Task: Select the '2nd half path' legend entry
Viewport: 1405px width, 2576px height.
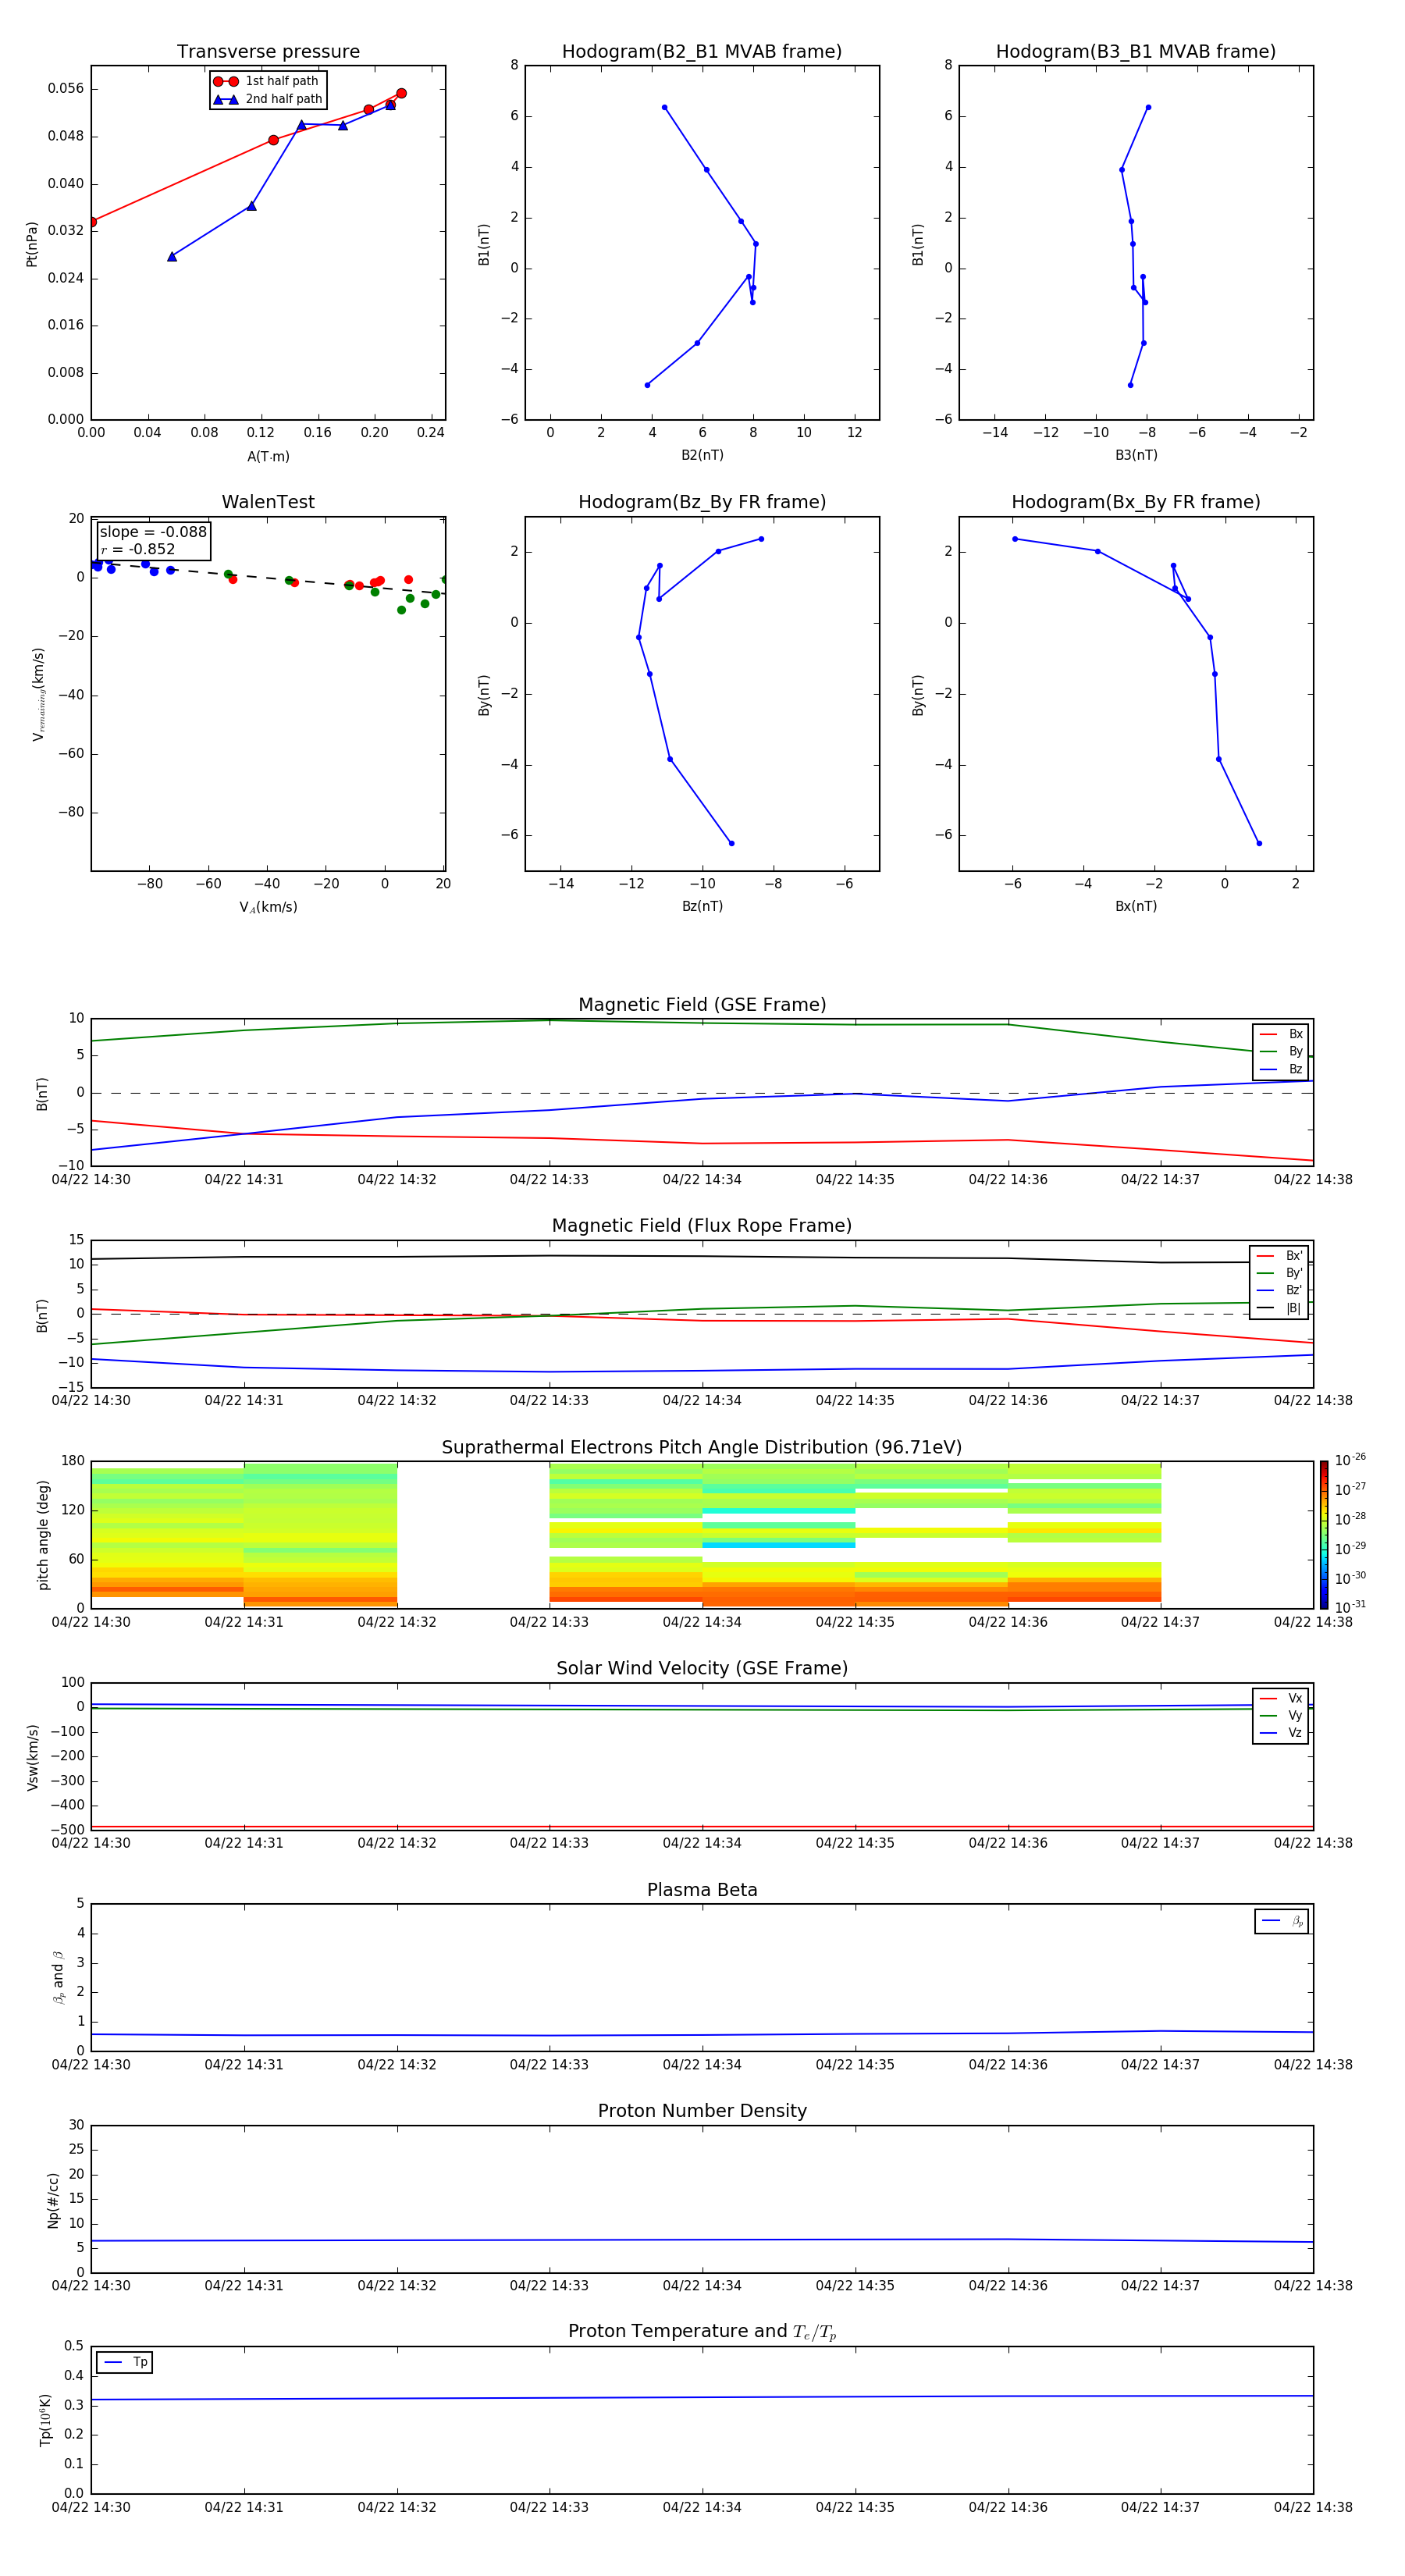Action: click(268, 99)
